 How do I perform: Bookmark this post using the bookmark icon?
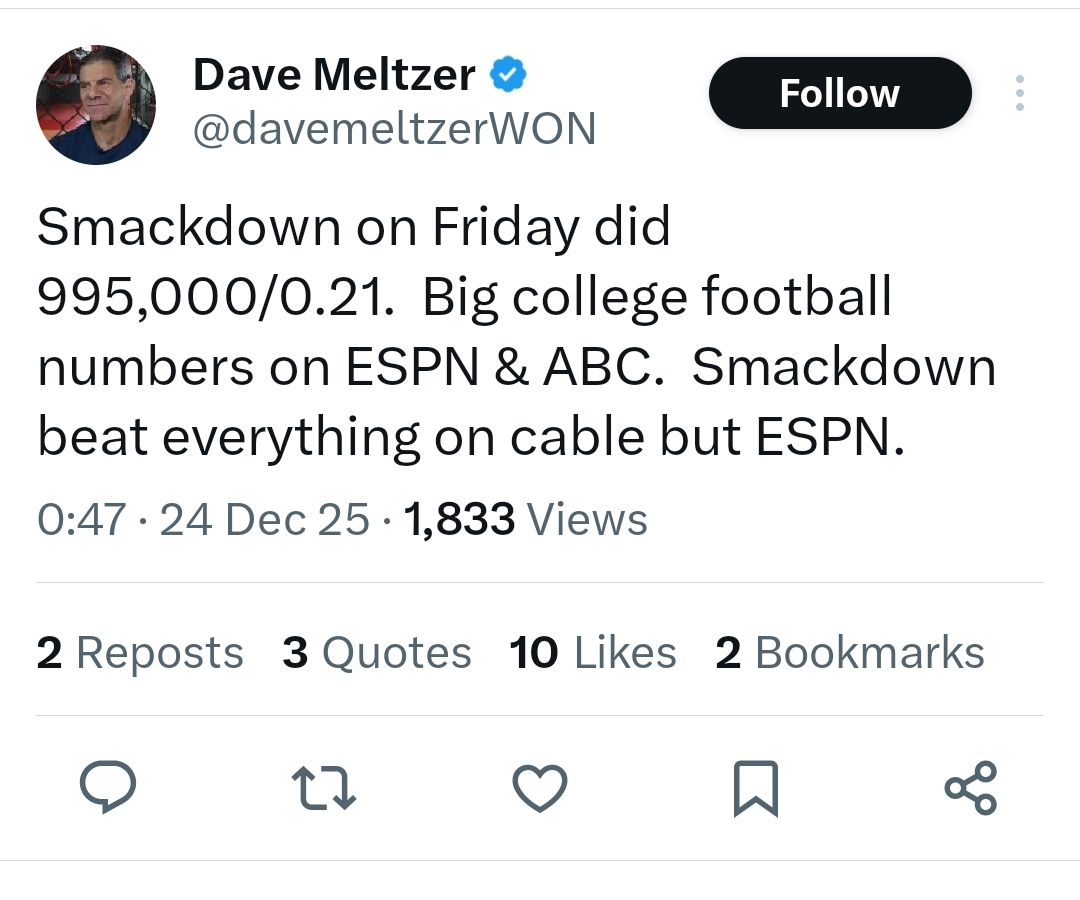[756, 788]
